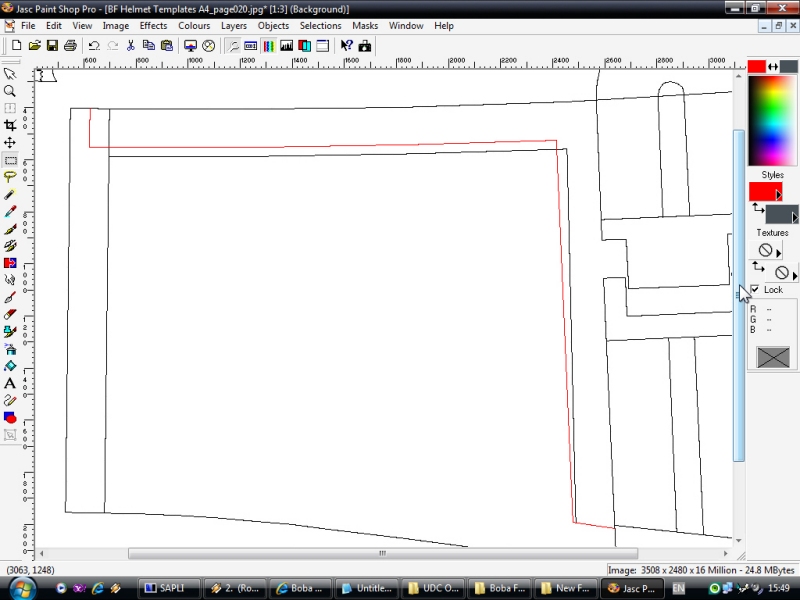Save the image with the floppy disk icon
This screenshot has width=800, height=600.
52,46
